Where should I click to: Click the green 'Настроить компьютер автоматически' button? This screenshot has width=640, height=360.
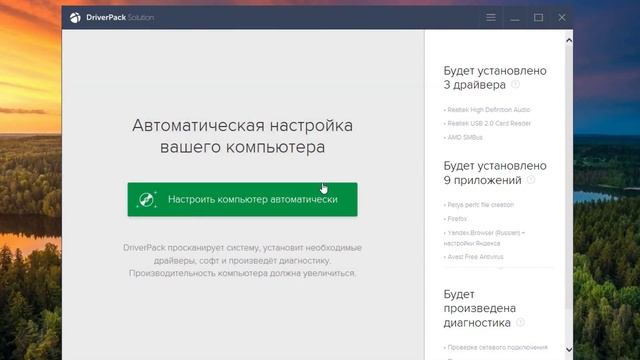coord(242,199)
